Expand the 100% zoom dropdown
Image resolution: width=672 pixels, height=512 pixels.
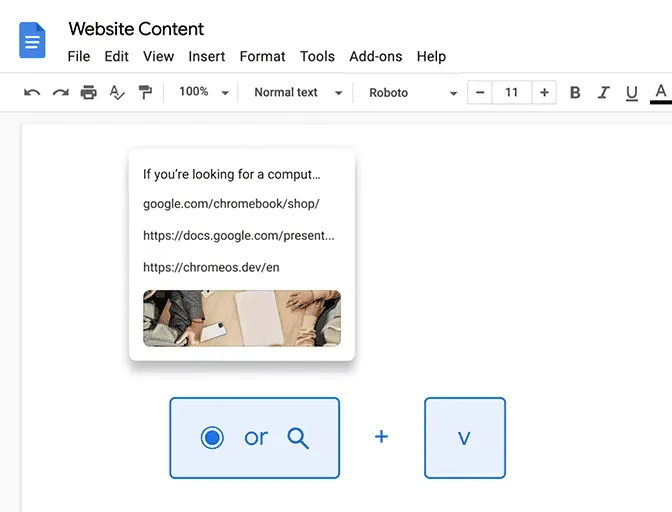pyautogui.click(x=204, y=92)
